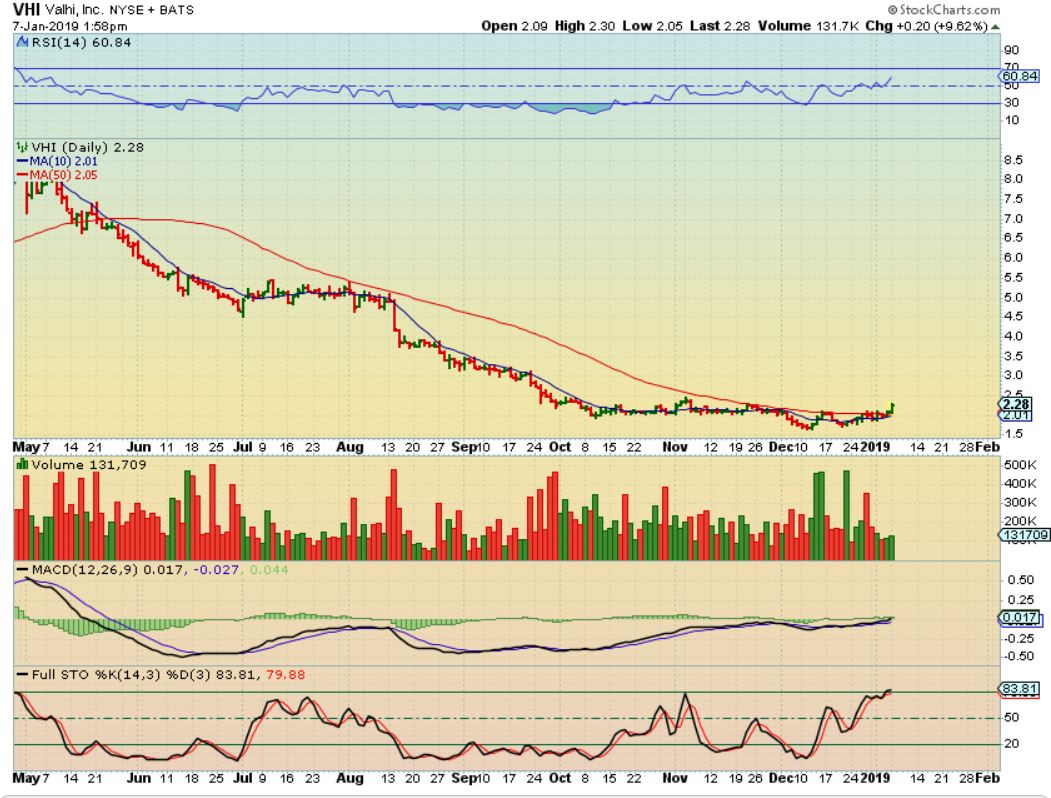1051x798 pixels.
Task: Click the 131709 volume axis tag
Action: (x=1024, y=535)
